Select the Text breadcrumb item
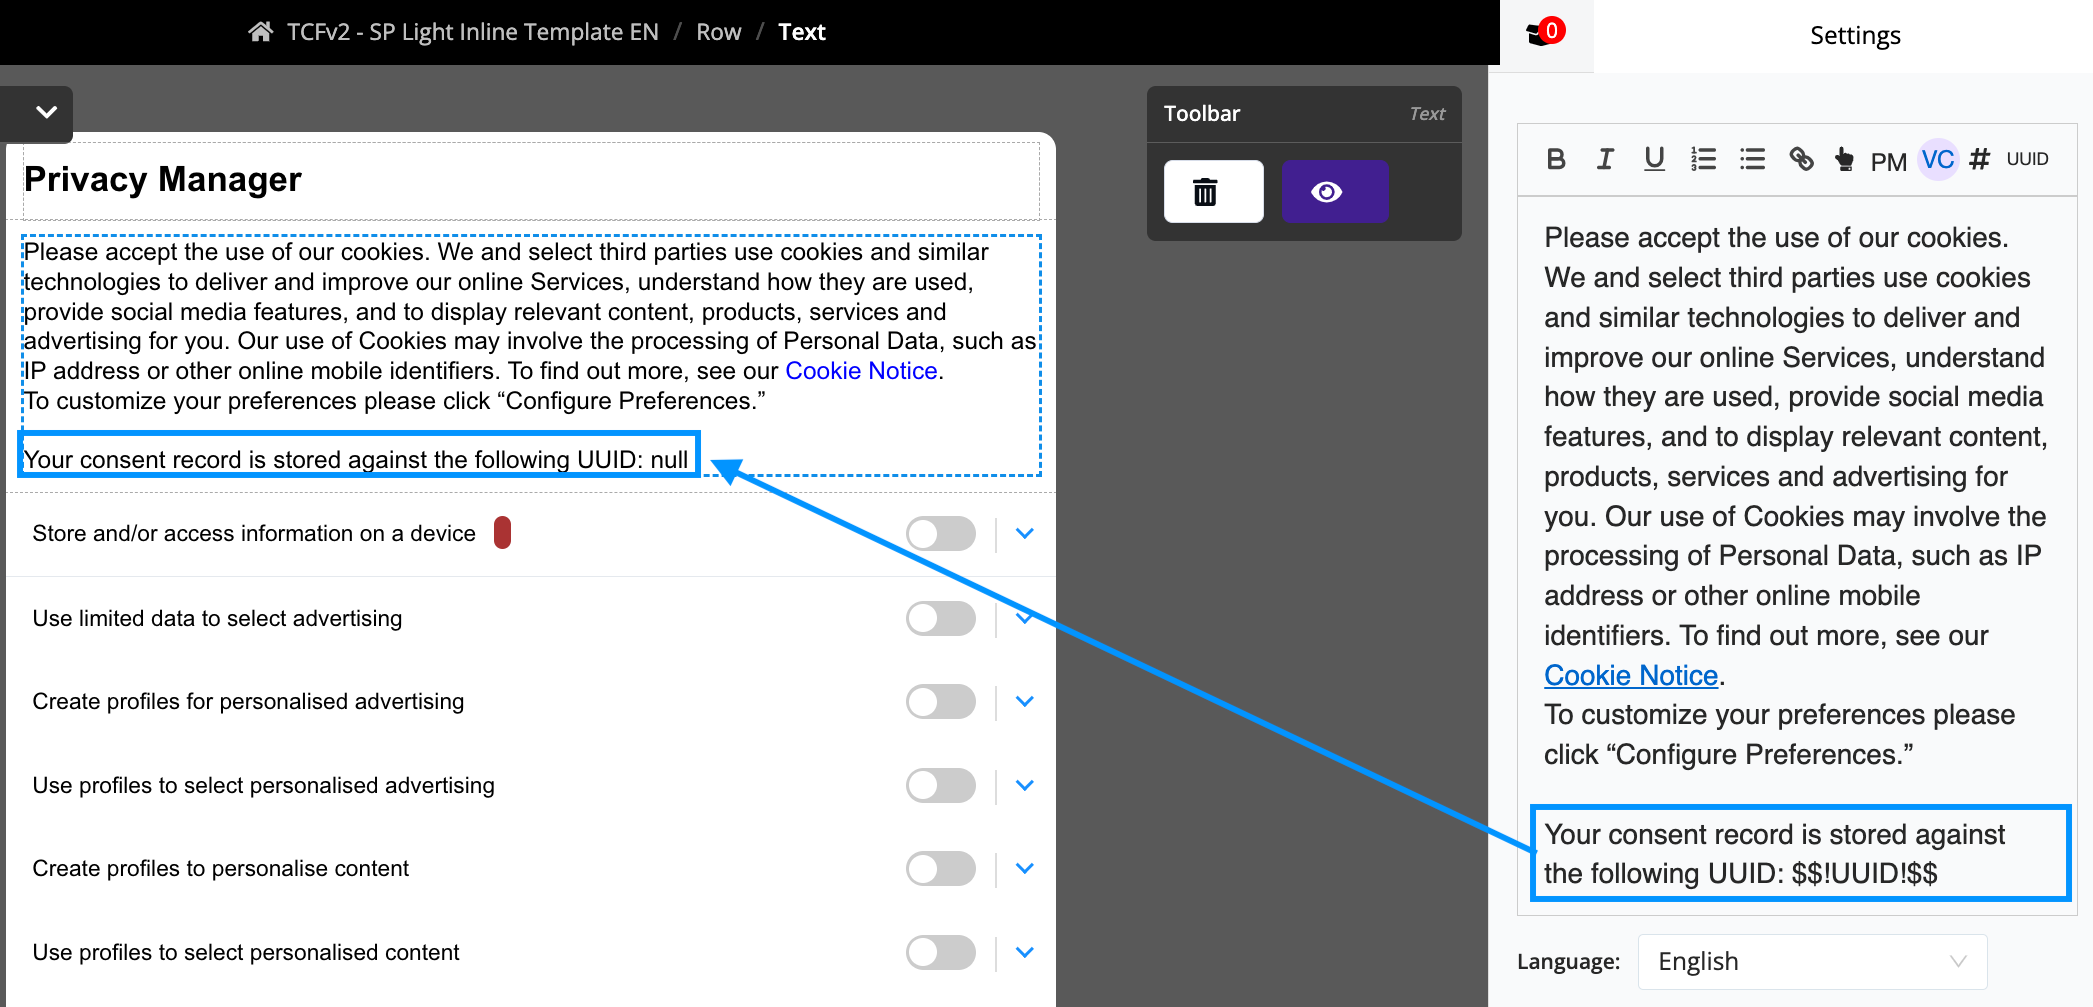This screenshot has width=2093, height=1007. [x=801, y=32]
